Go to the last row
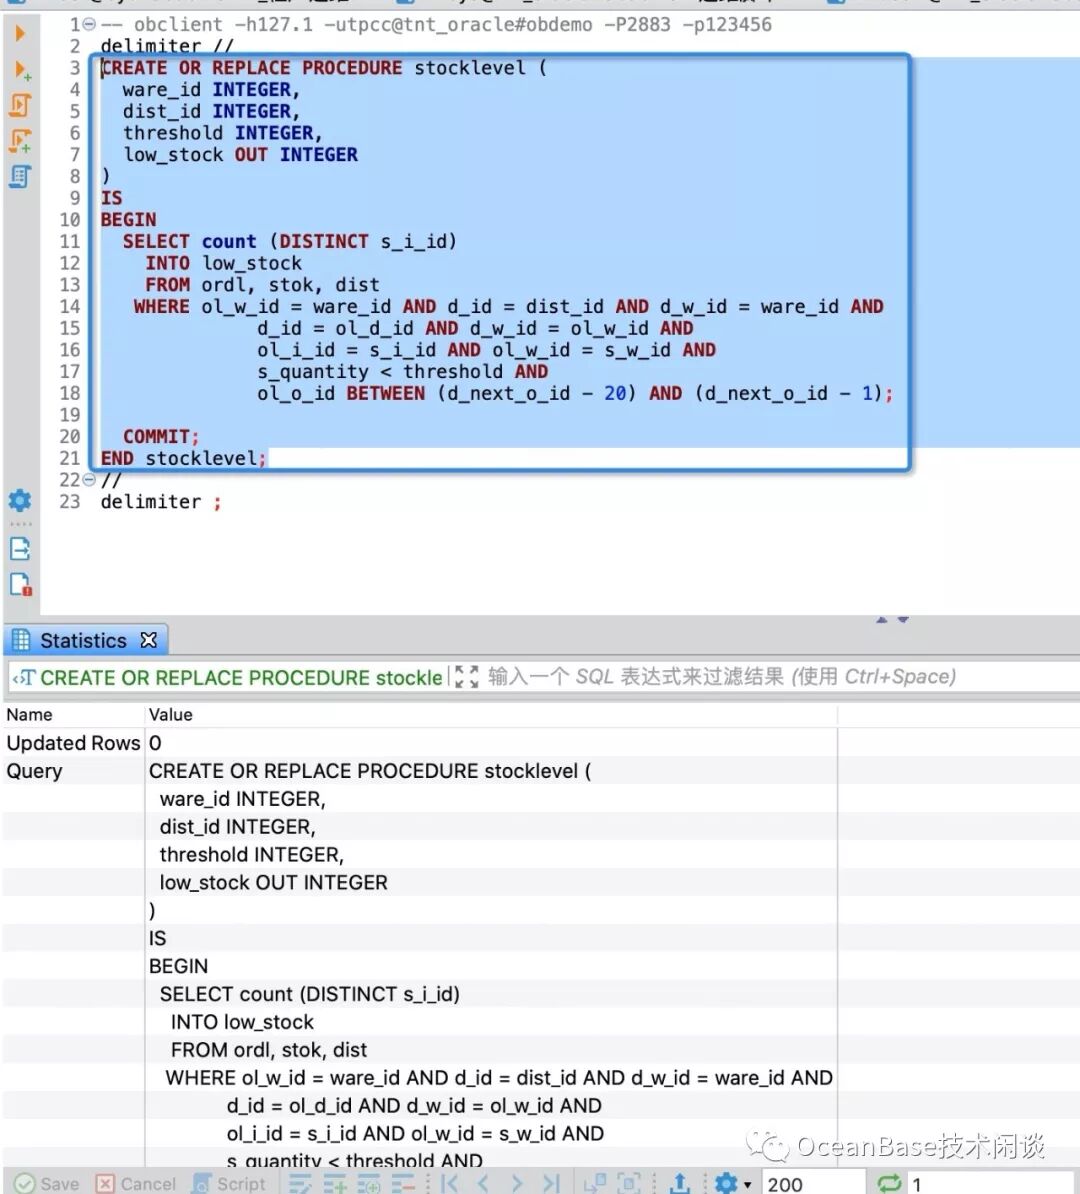This screenshot has height=1194, width=1080. (x=551, y=1183)
